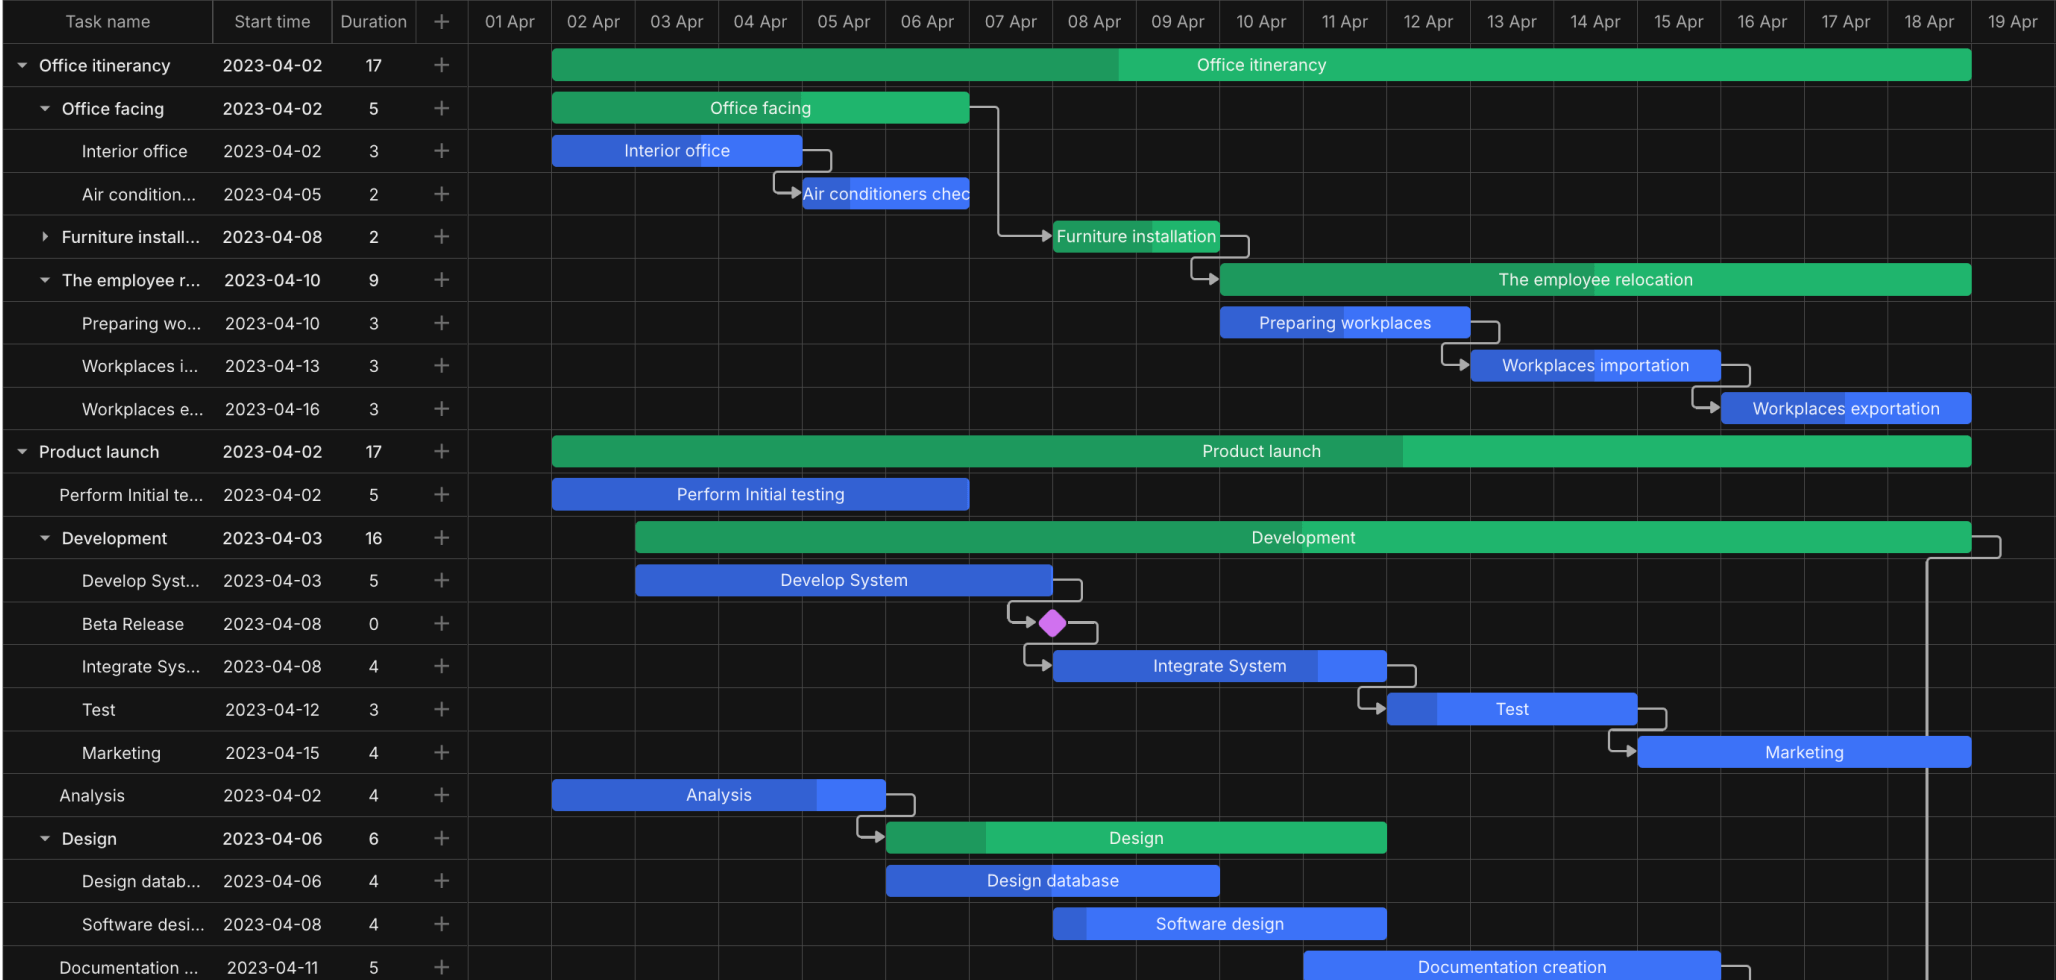The width and height of the screenshot is (2056, 980).
Task: Add a subtask under Development
Action: click(441, 537)
